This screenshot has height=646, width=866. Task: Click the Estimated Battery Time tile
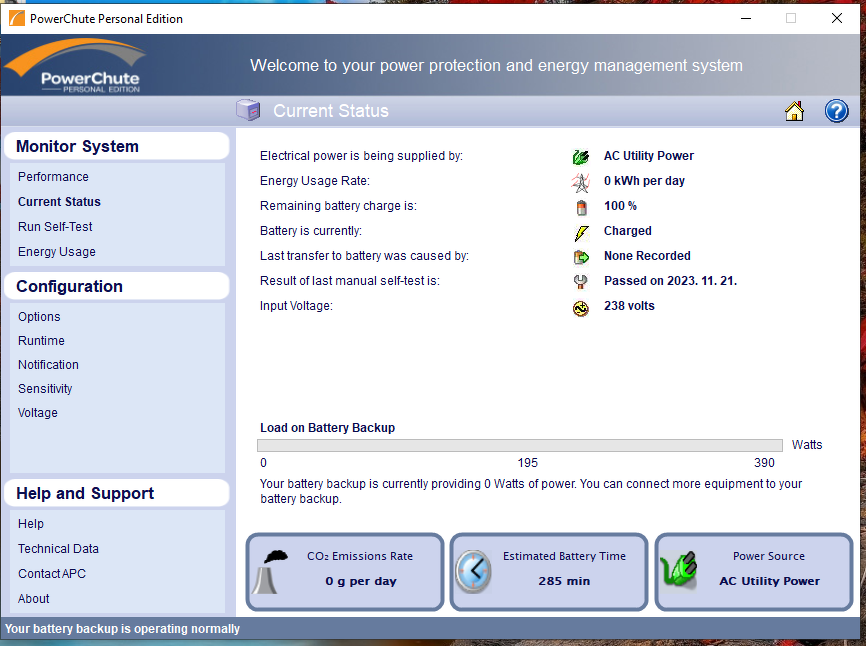pos(549,572)
